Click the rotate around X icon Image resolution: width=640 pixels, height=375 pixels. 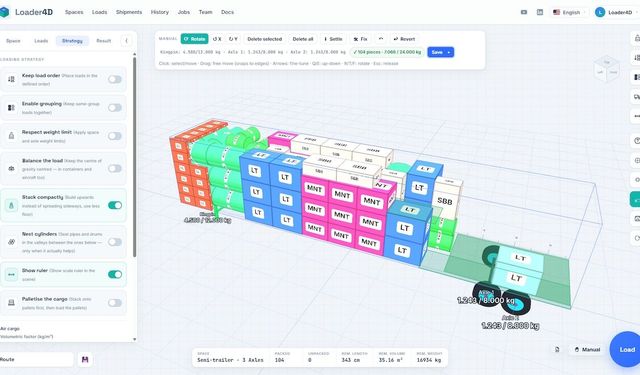point(217,39)
